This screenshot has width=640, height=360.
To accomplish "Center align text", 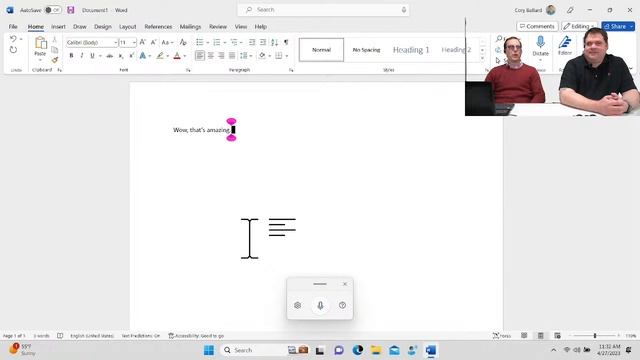I will [211, 56].
